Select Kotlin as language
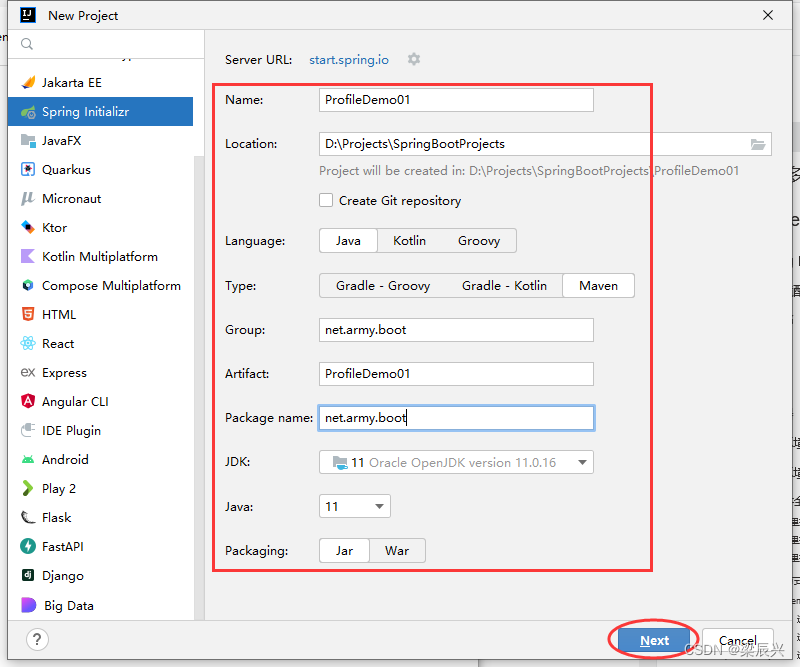 tap(409, 240)
